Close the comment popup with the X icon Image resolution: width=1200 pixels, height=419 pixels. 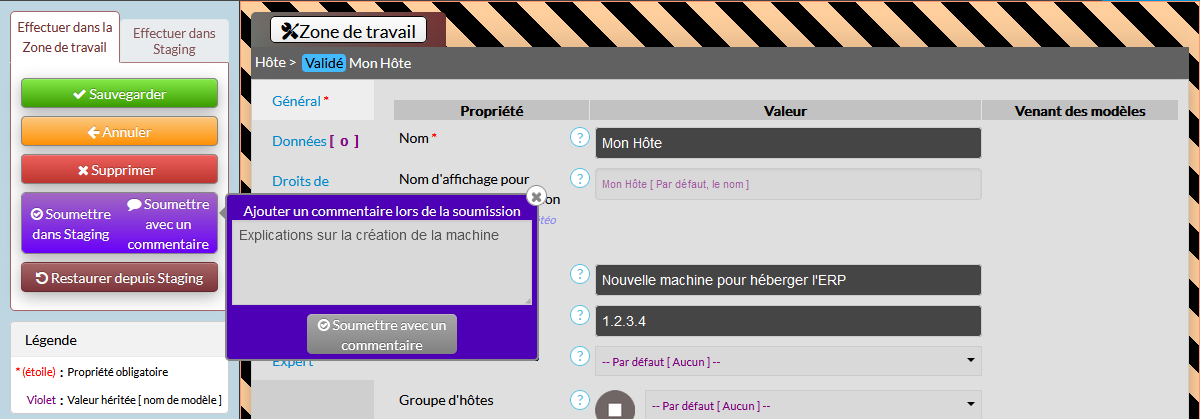tap(536, 196)
